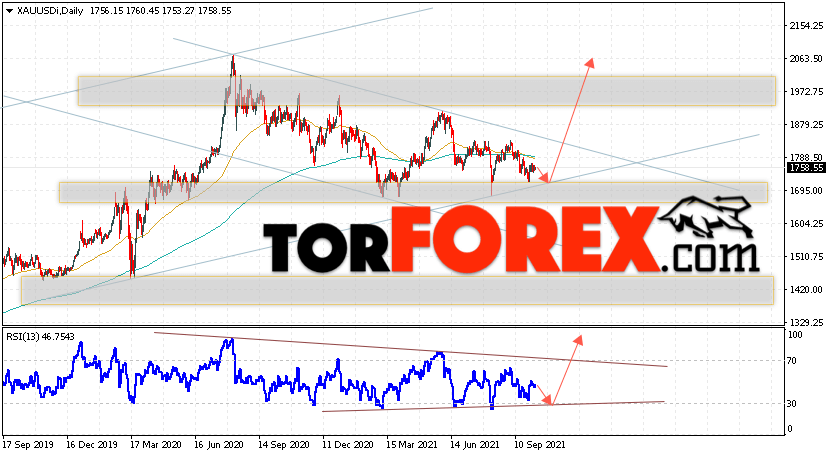Click the 11 Dec 2020 date label
This screenshot has height=456, width=830.
[348, 444]
